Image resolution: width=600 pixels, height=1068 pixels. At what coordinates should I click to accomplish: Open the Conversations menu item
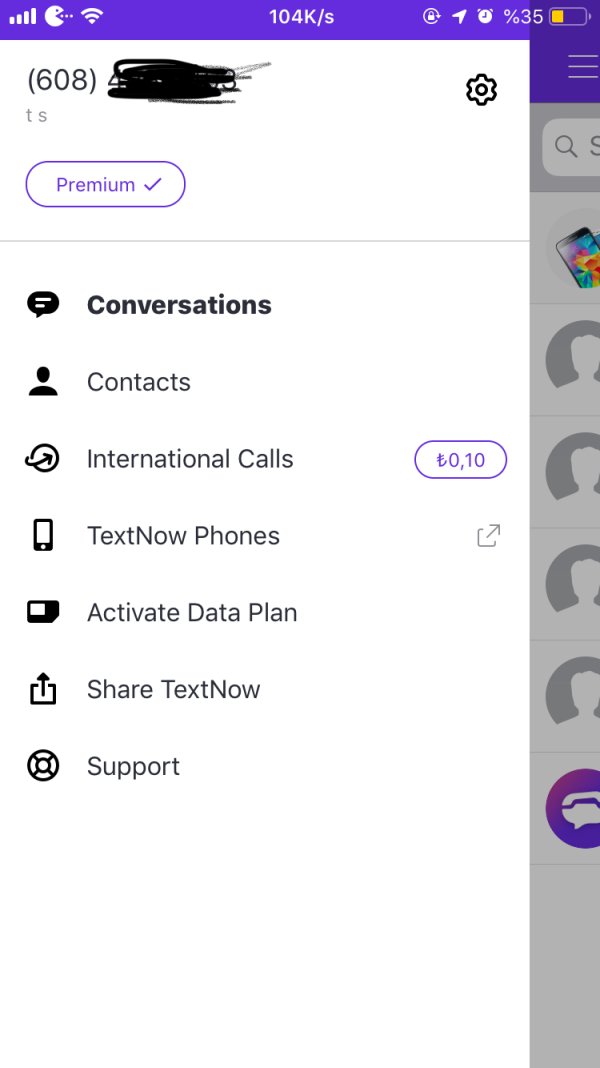[x=179, y=305]
